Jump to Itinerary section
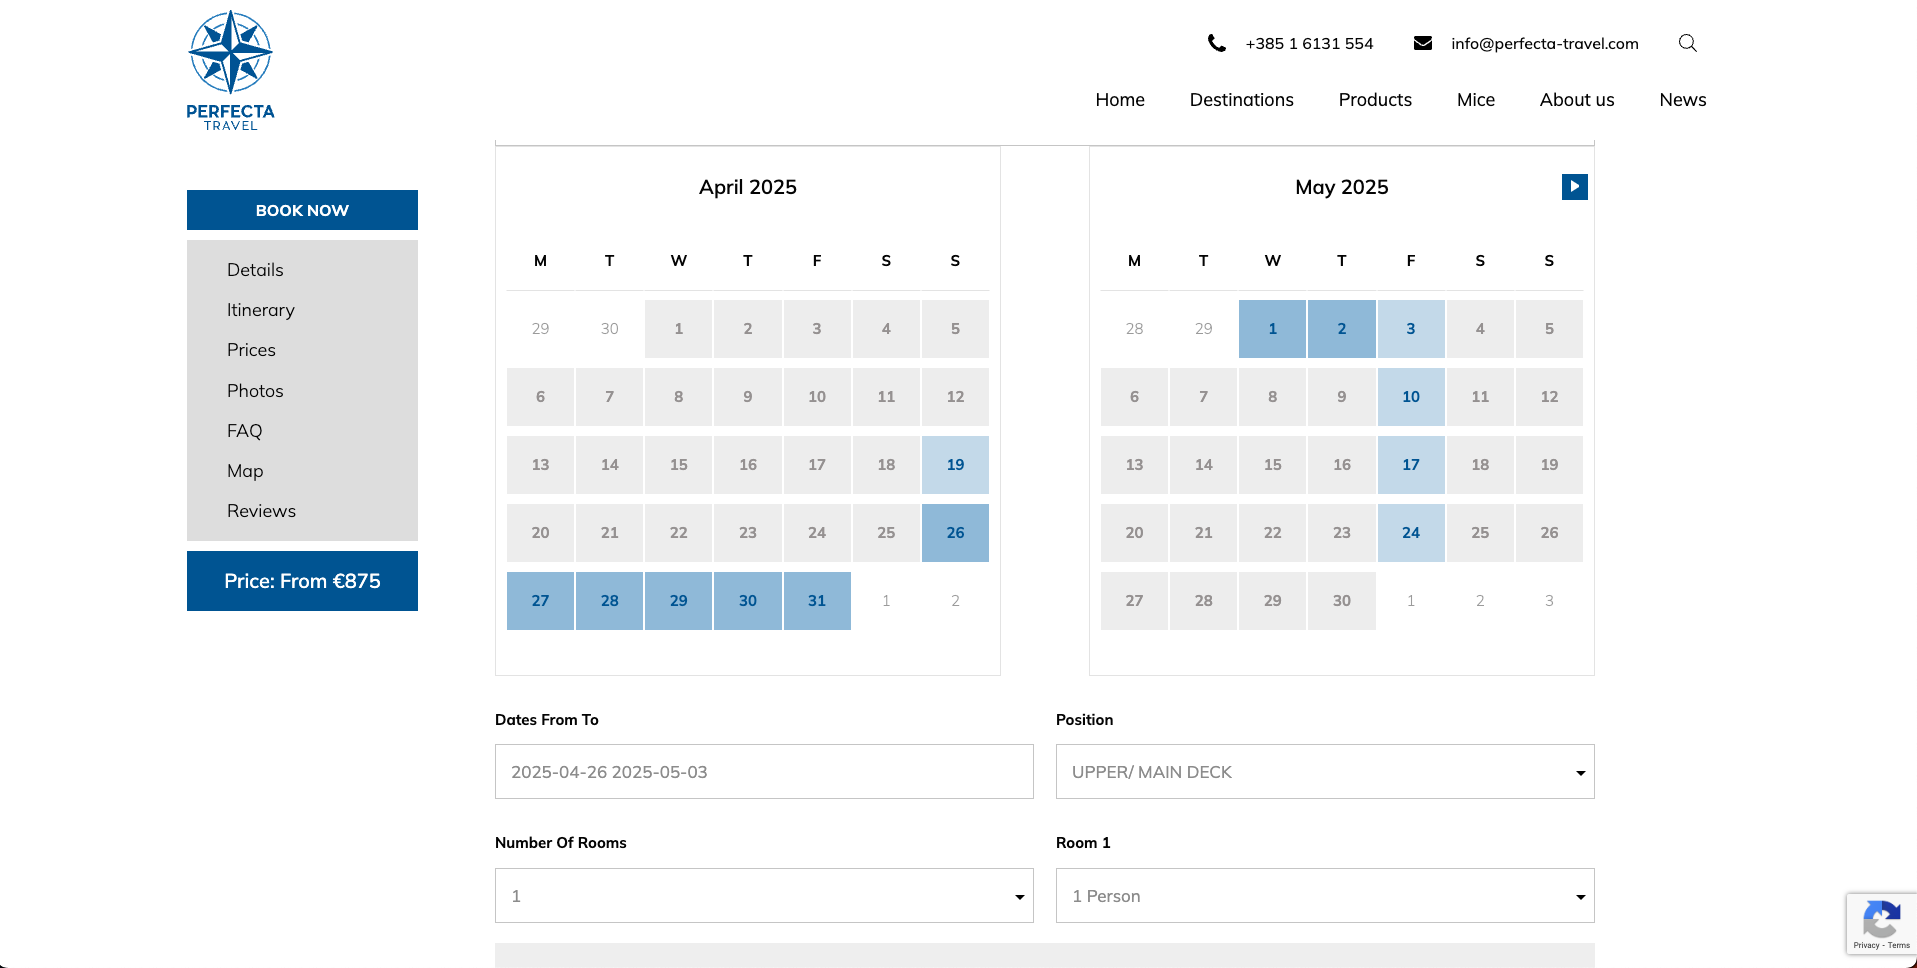 pos(261,310)
